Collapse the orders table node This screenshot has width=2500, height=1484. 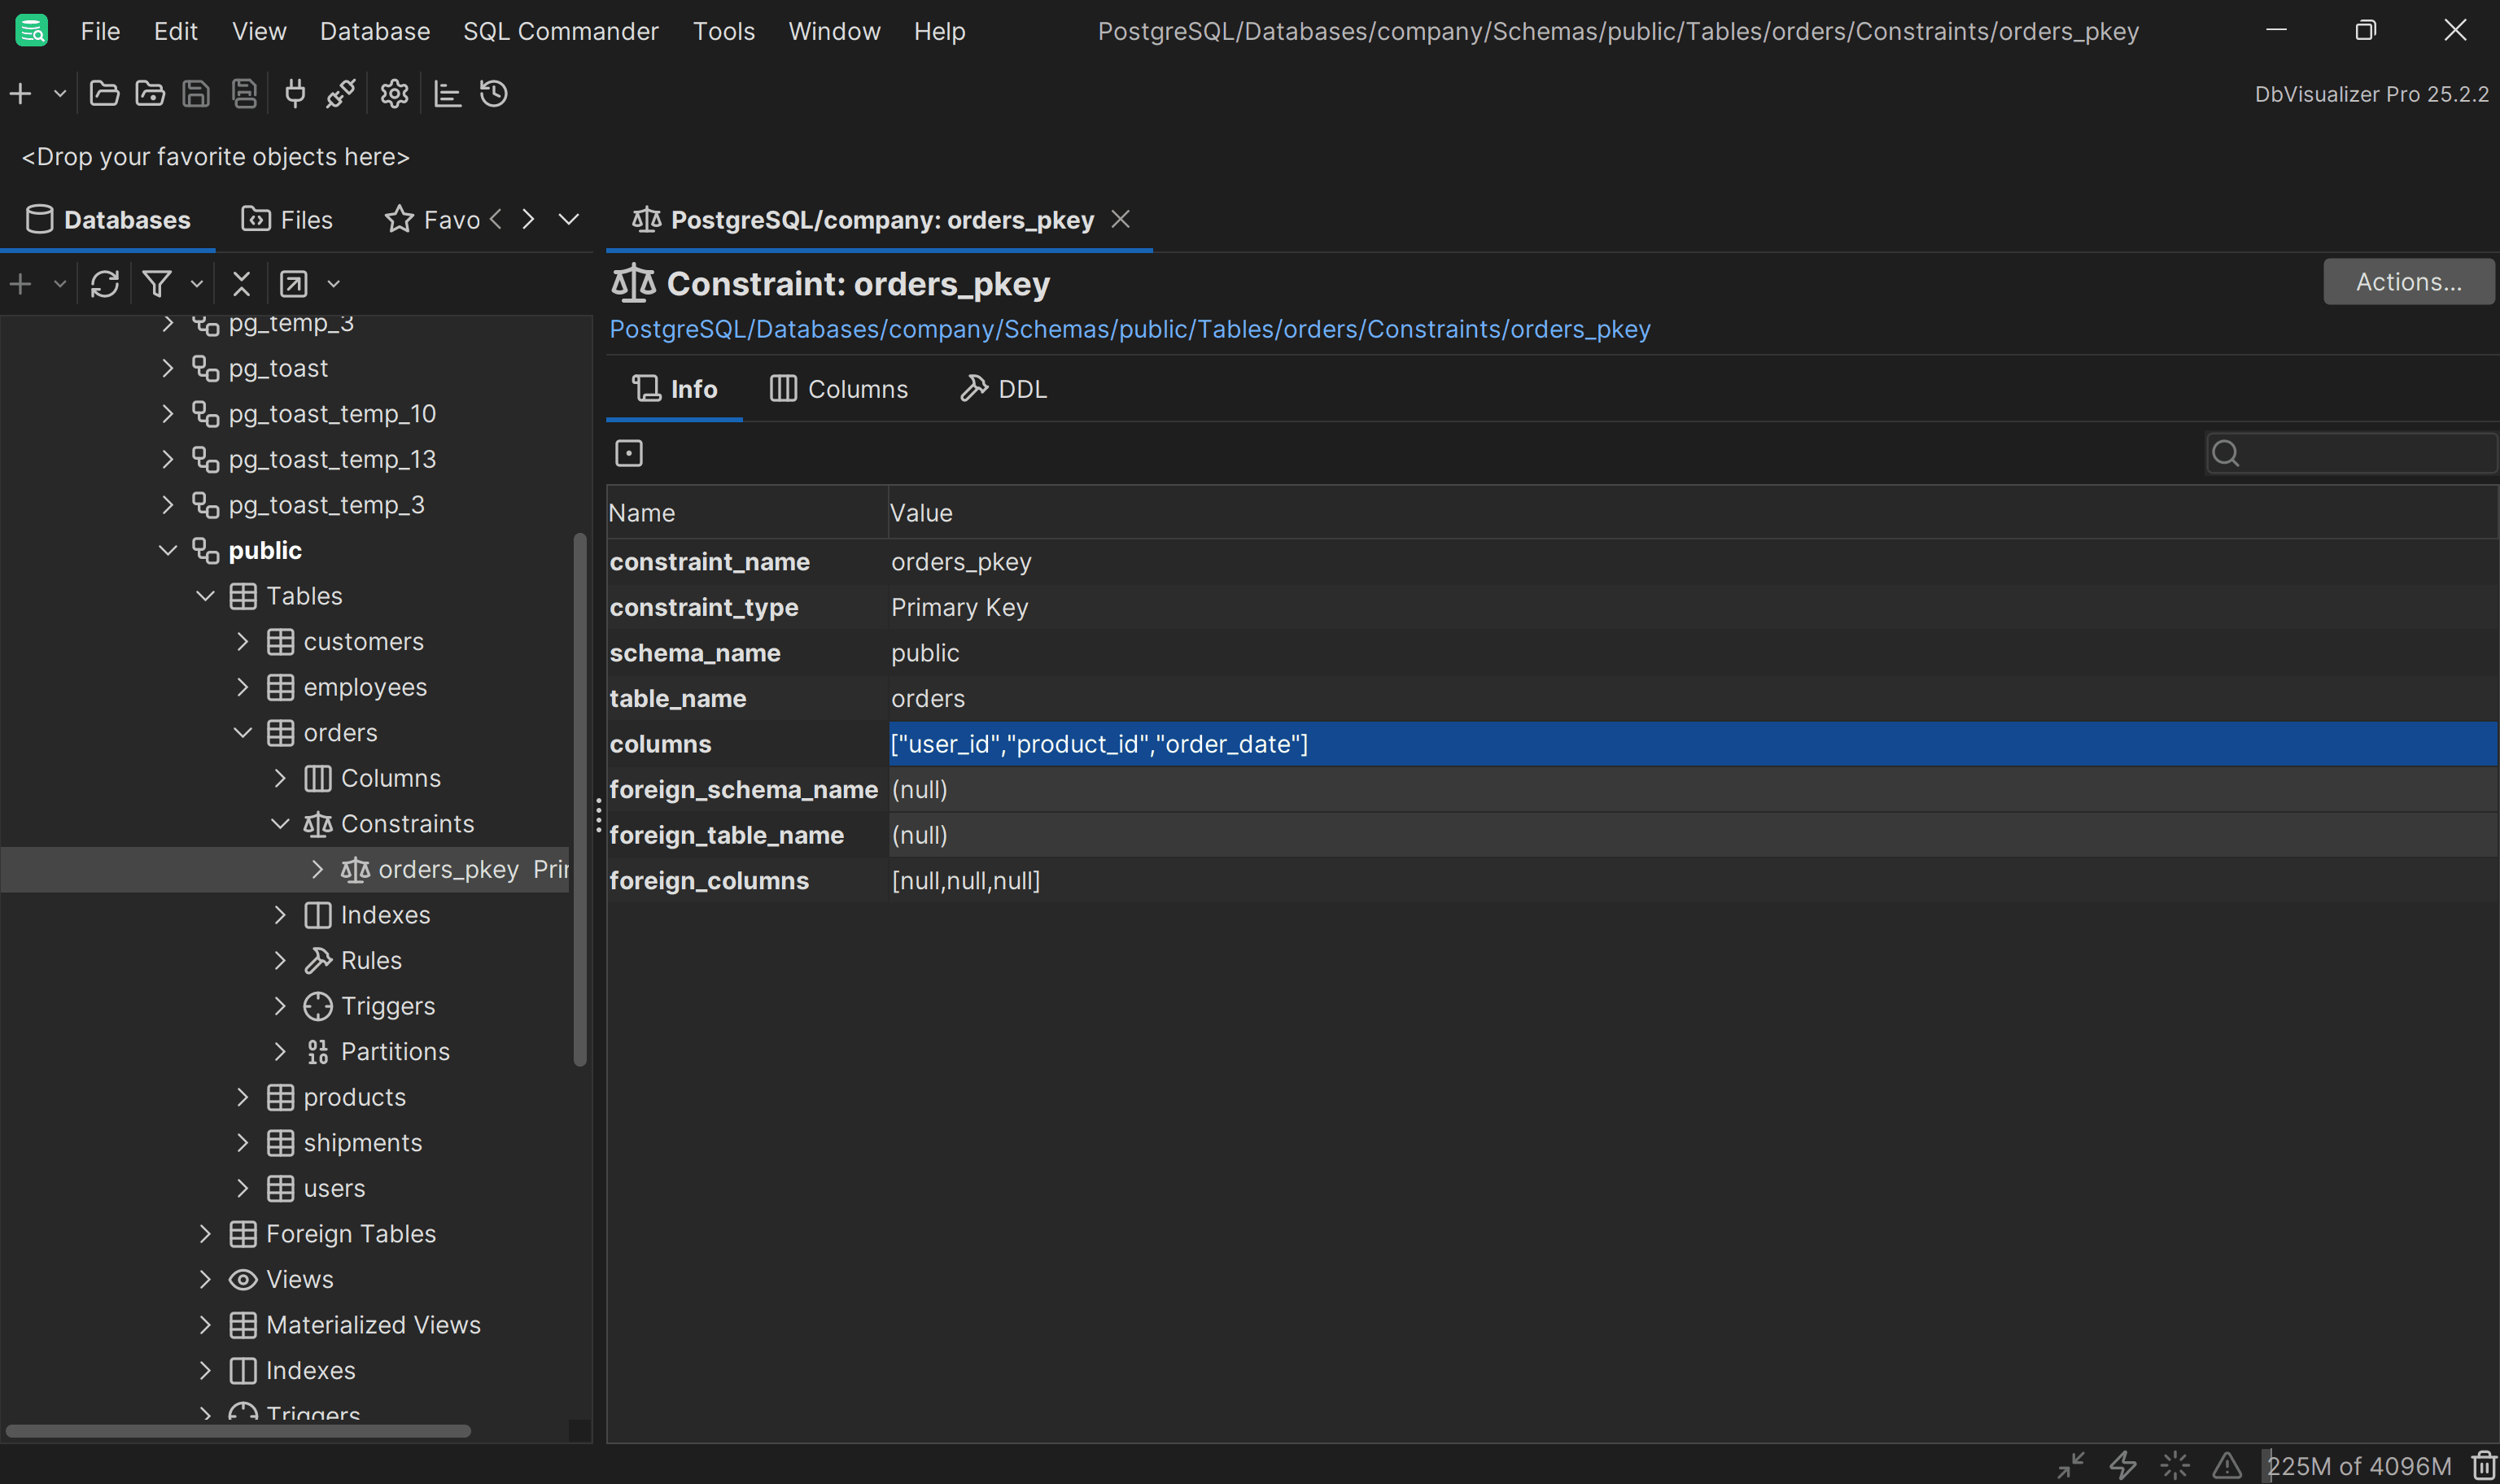pos(242,733)
